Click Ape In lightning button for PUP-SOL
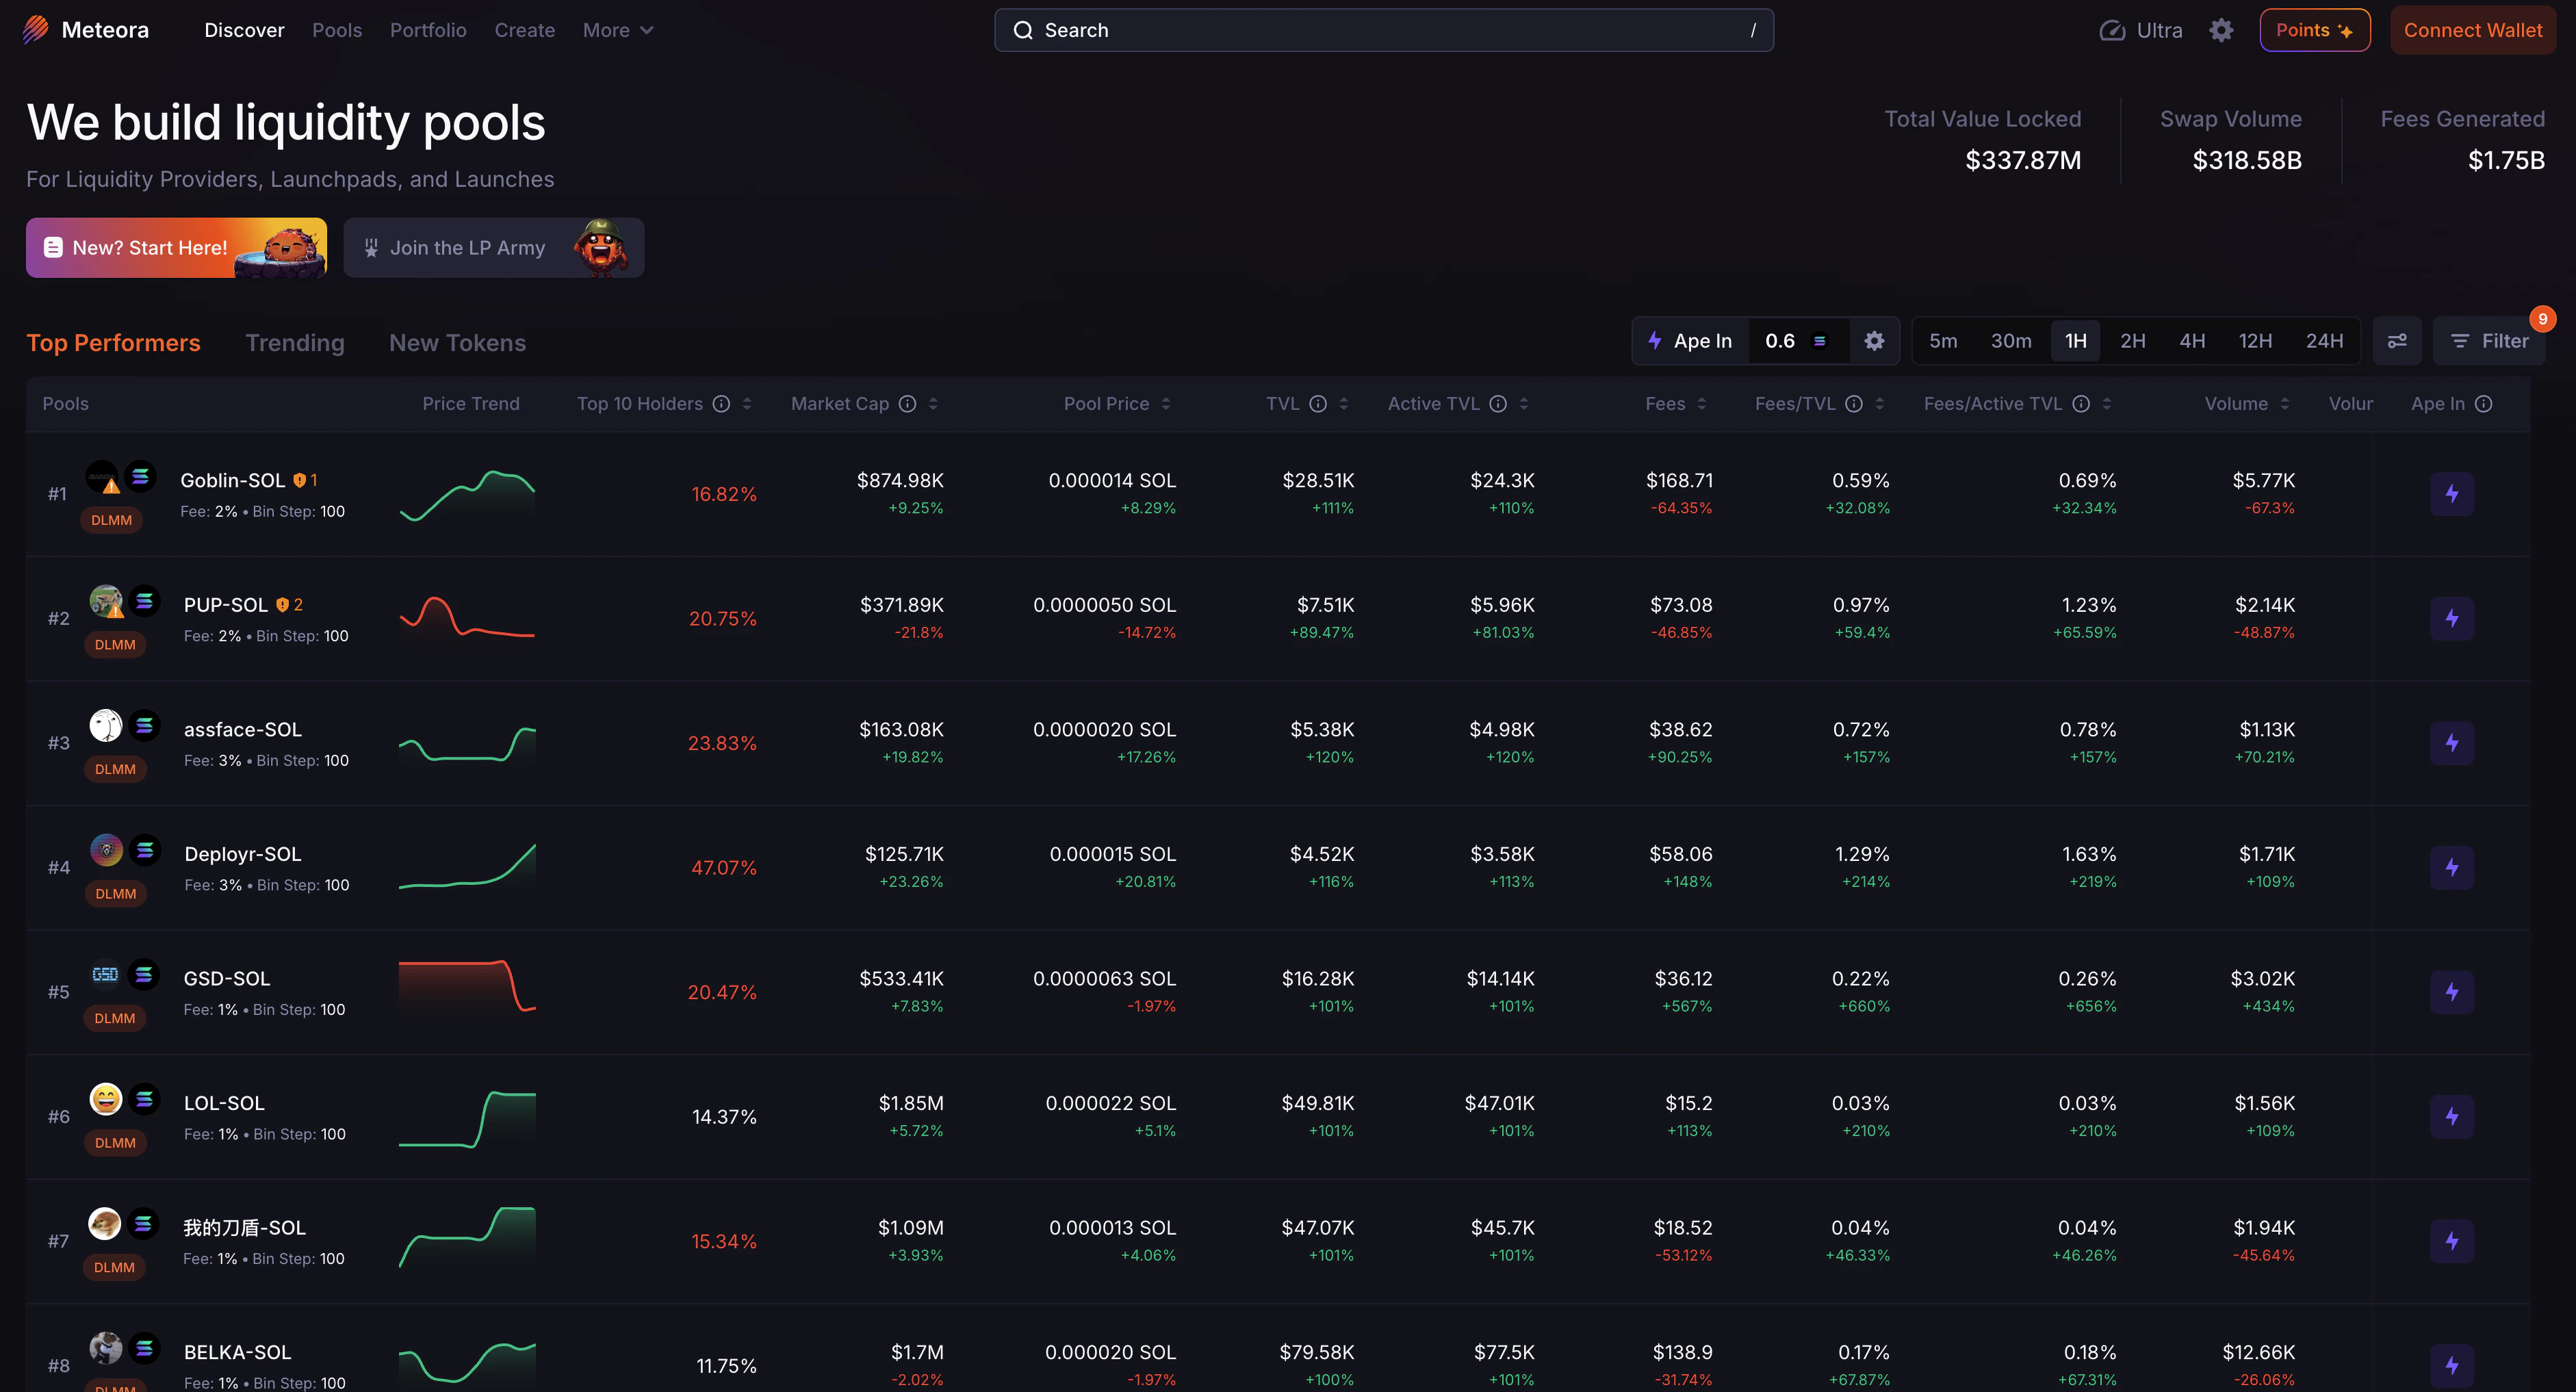This screenshot has width=2576, height=1392. click(x=2452, y=619)
